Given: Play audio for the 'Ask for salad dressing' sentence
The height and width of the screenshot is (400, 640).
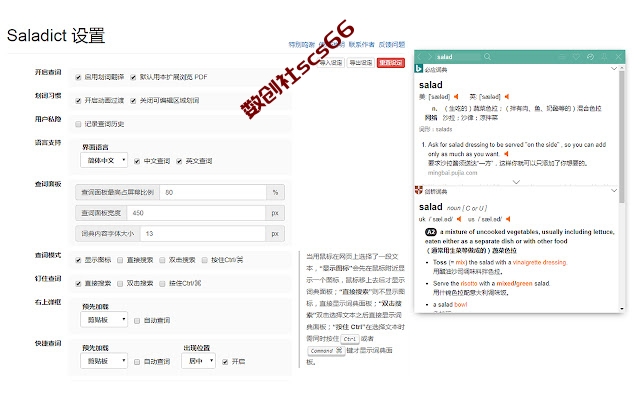Looking at the screenshot, I should coord(506,154).
